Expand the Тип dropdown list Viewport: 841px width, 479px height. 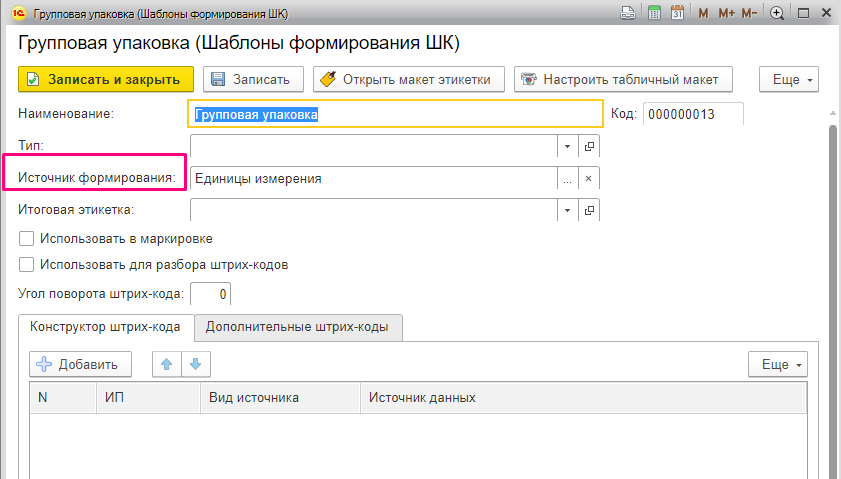[567, 146]
